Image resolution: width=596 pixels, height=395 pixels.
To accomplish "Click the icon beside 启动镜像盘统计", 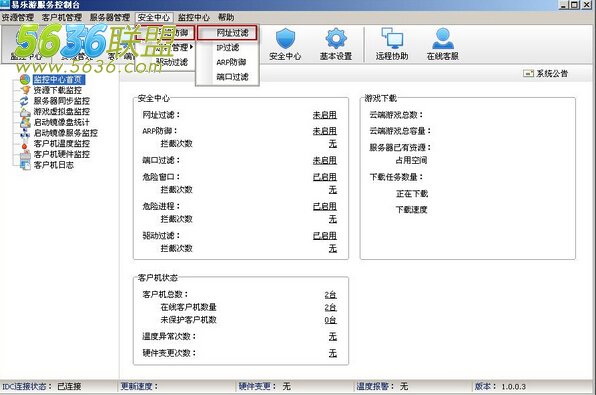I will coord(25,122).
